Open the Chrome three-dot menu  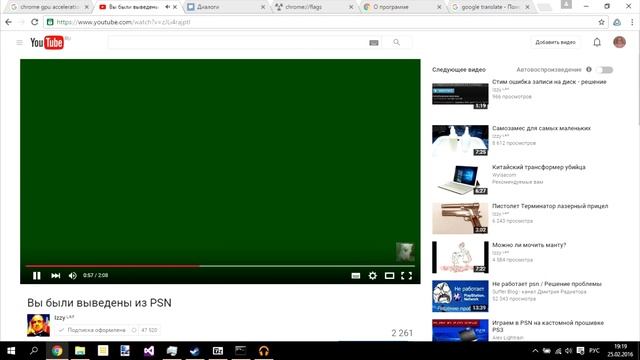pyautogui.click(x=632, y=22)
